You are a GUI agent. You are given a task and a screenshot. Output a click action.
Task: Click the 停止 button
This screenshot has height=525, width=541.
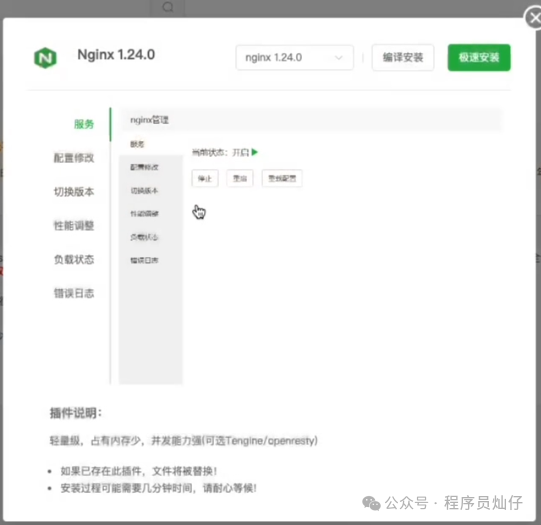pyautogui.click(x=205, y=178)
